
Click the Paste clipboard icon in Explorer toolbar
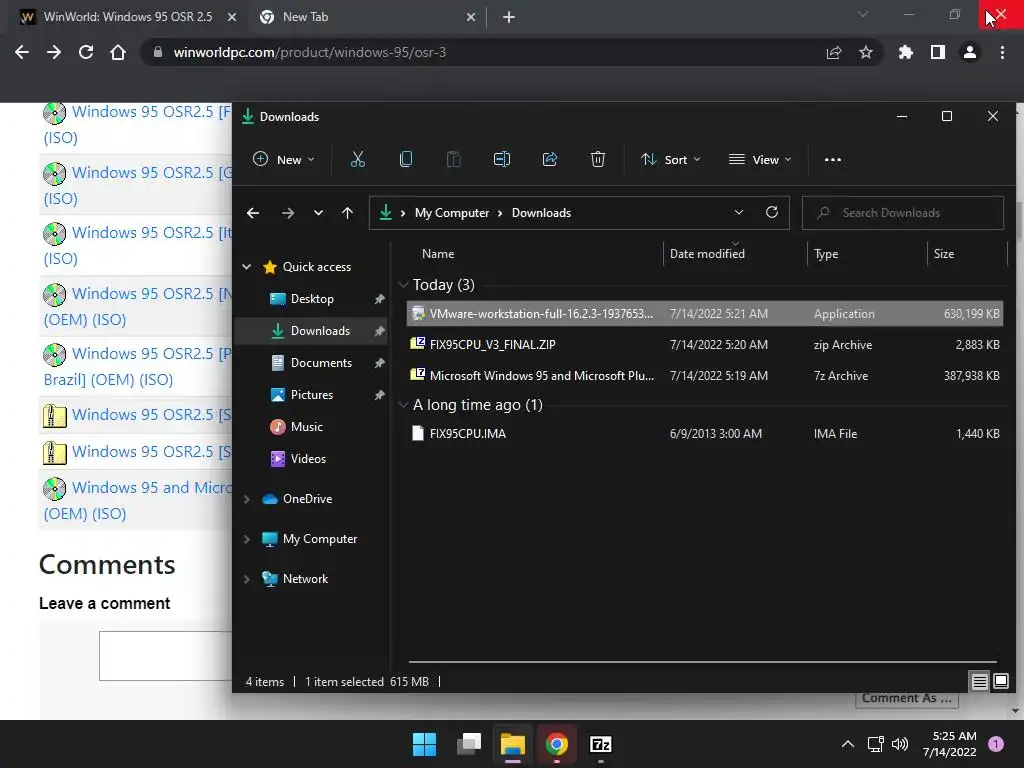(x=453, y=159)
